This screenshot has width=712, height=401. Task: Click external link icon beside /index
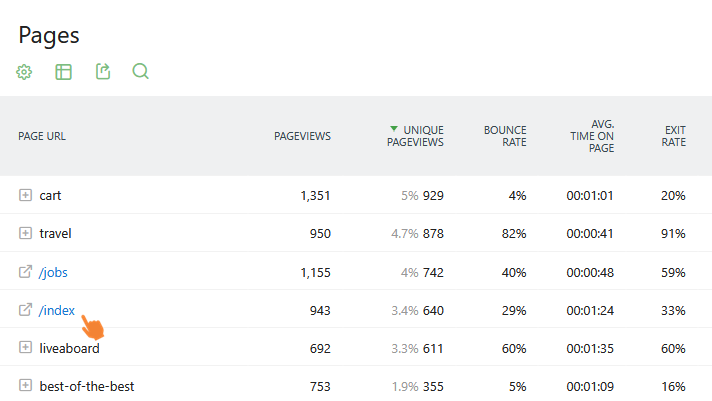25,310
